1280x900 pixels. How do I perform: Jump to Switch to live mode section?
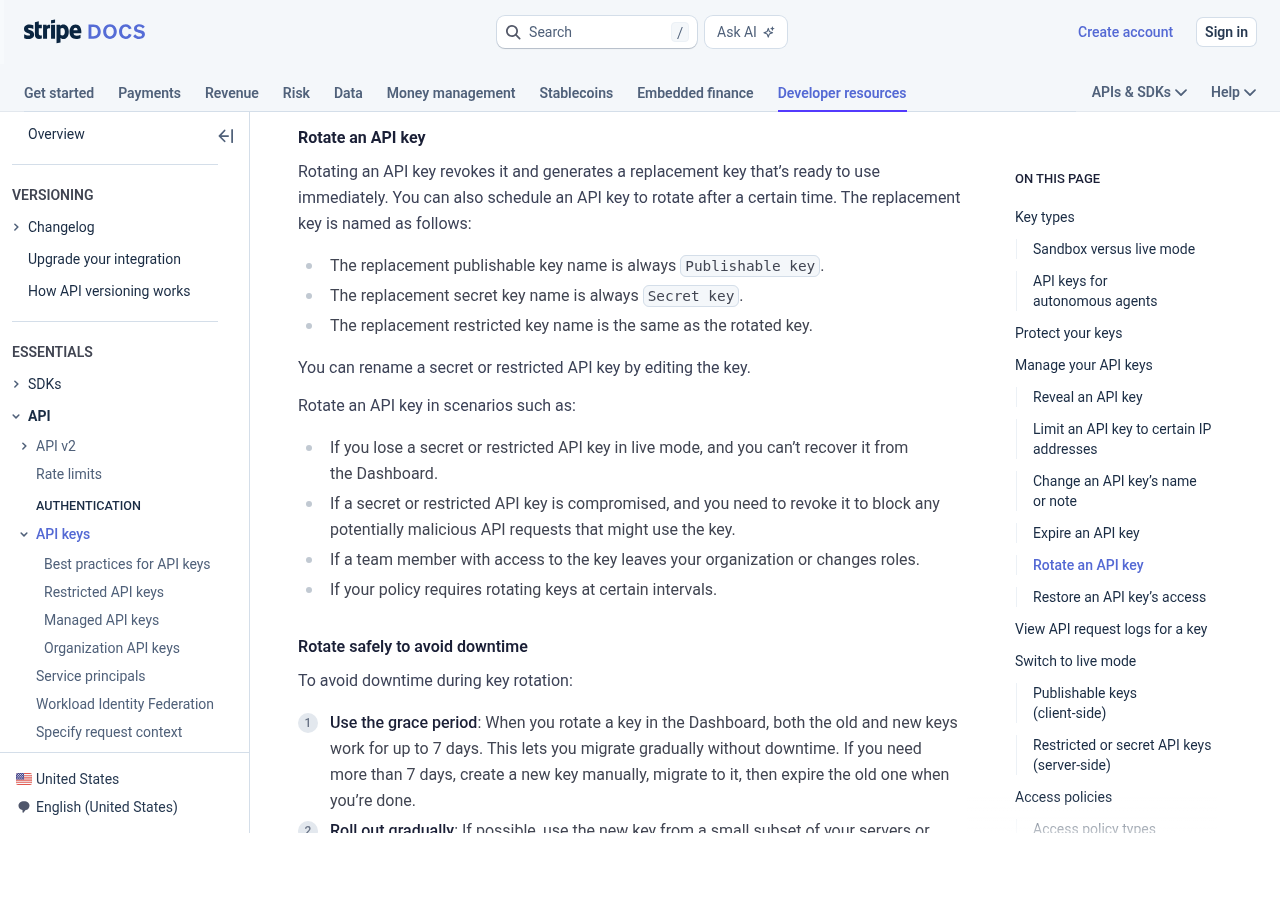(1075, 661)
